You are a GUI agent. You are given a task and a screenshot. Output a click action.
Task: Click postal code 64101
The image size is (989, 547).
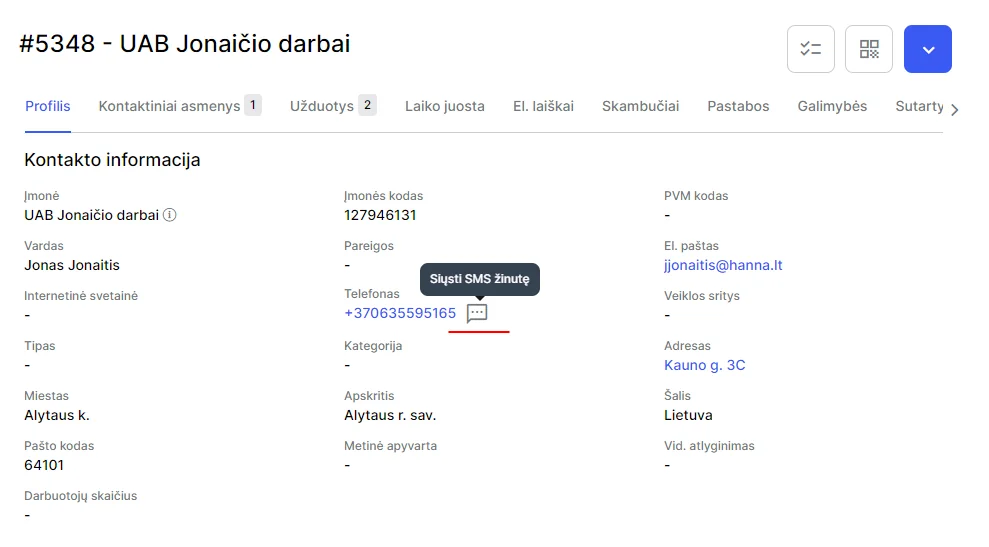[44, 465]
